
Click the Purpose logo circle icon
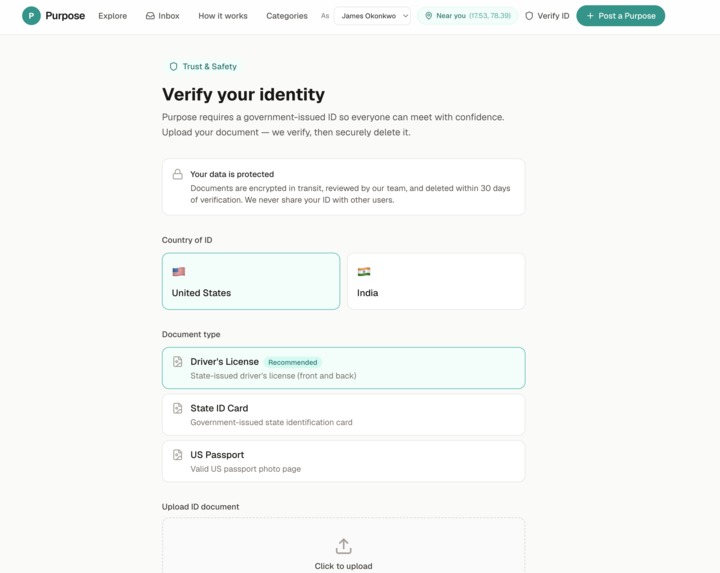coord(31,16)
